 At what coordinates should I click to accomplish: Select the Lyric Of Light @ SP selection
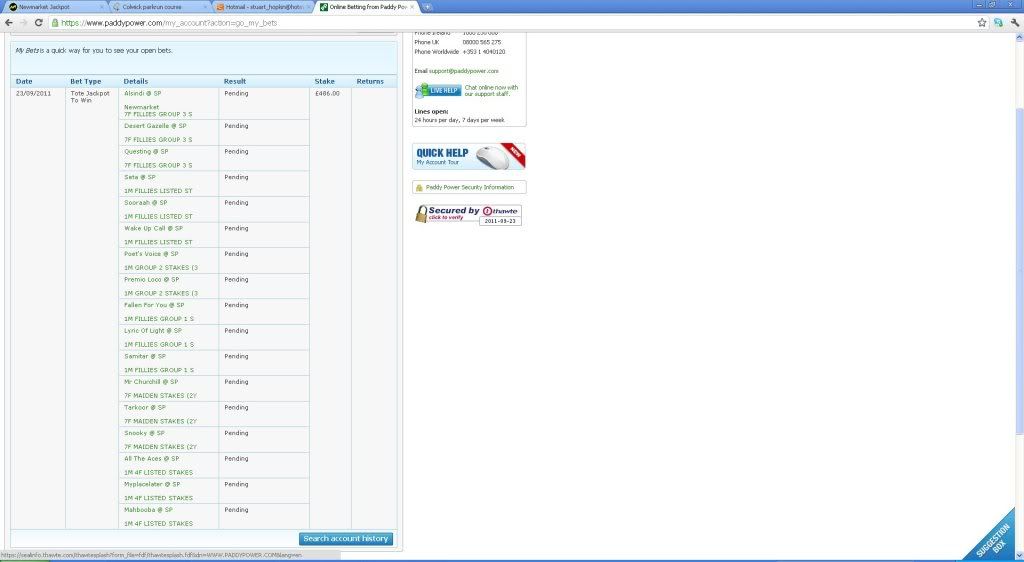point(153,330)
